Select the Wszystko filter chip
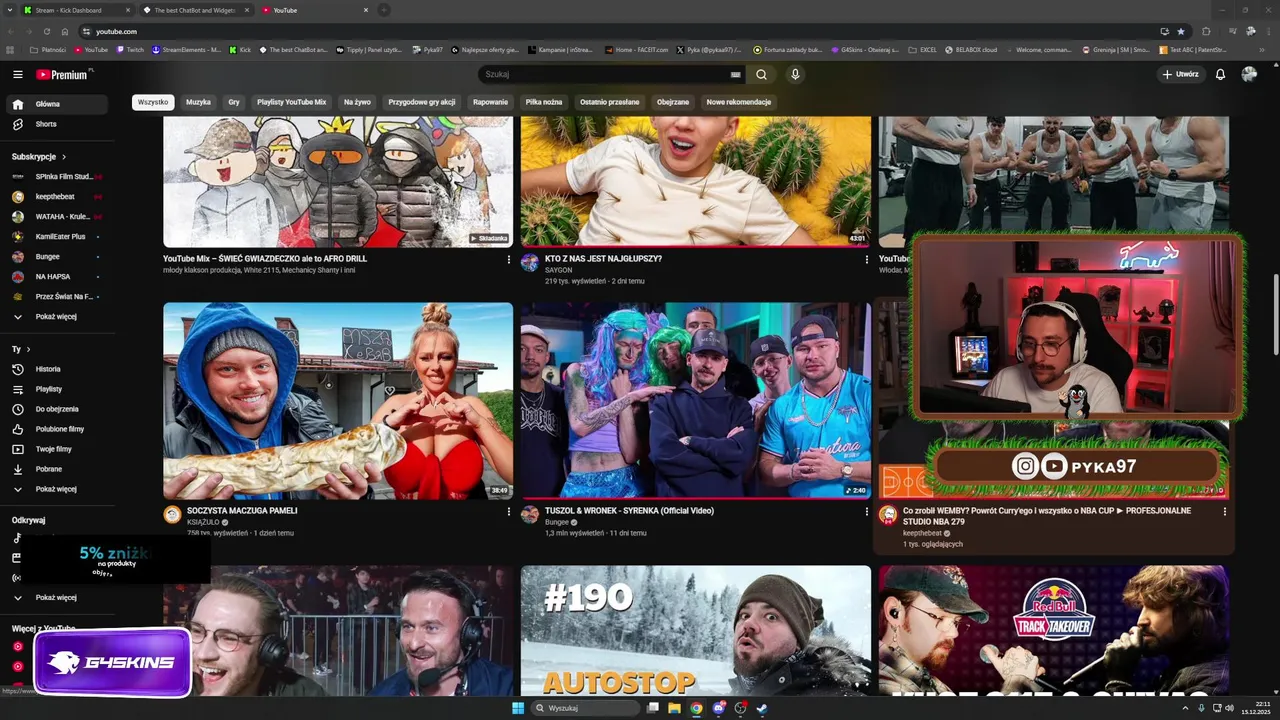This screenshot has height=720, width=1280. [x=153, y=102]
